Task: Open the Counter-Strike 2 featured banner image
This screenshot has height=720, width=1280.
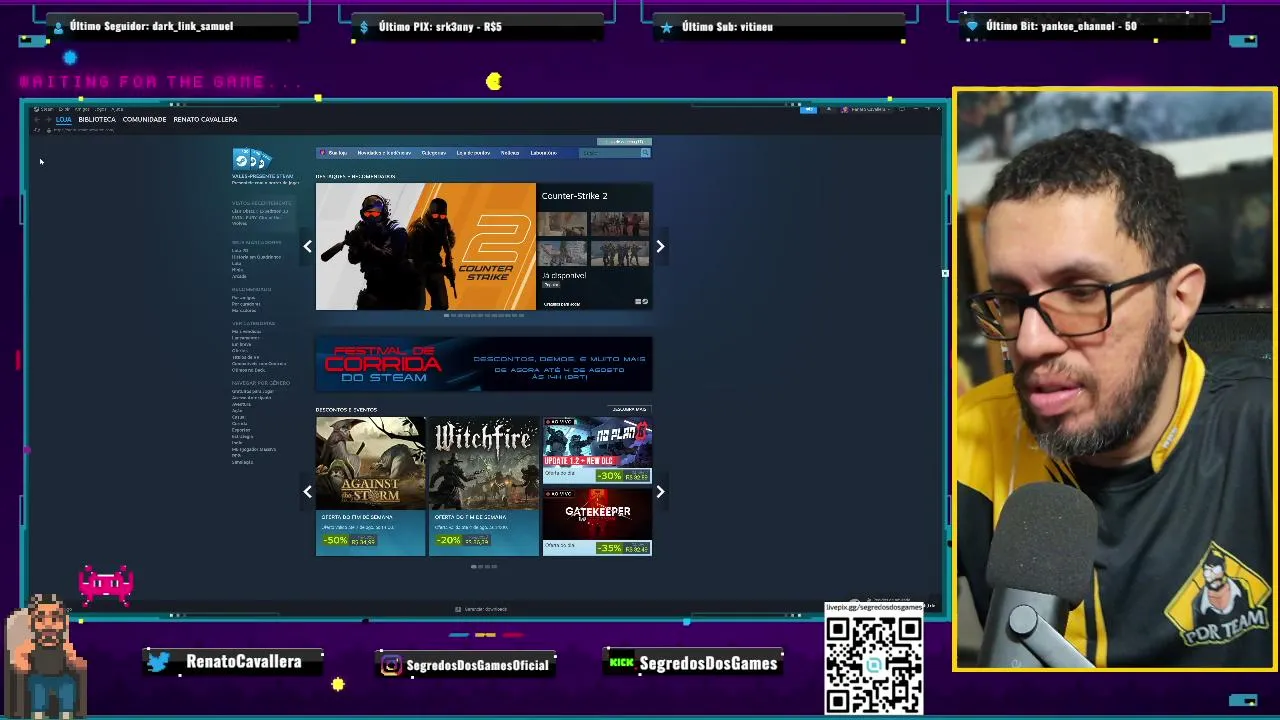Action: (x=426, y=246)
